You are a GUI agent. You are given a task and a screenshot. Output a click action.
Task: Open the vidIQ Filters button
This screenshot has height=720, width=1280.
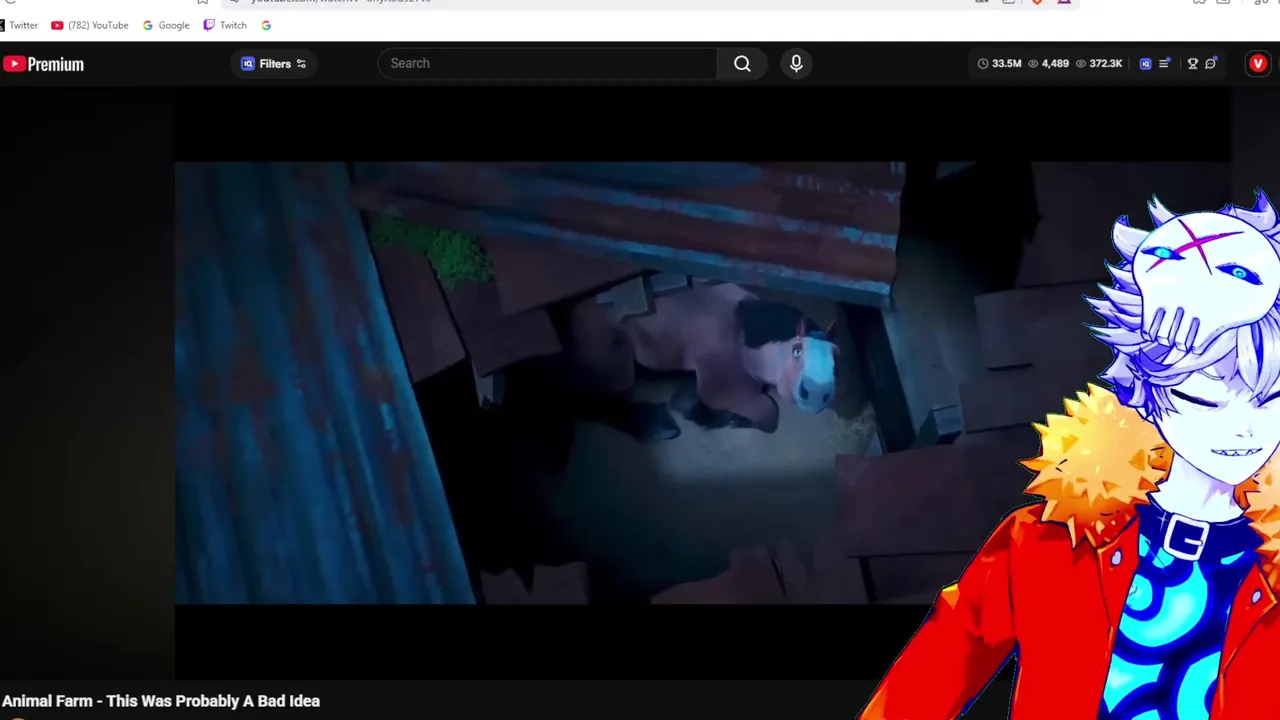[274, 64]
